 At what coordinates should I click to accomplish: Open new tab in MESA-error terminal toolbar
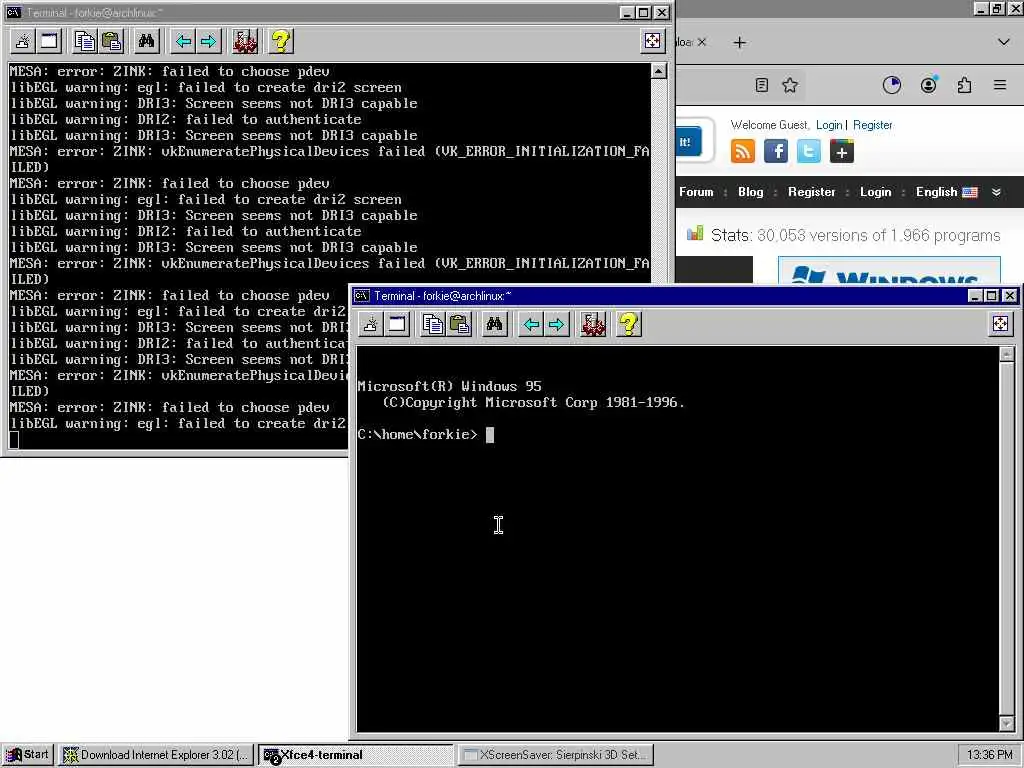click(x=23, y=41)
